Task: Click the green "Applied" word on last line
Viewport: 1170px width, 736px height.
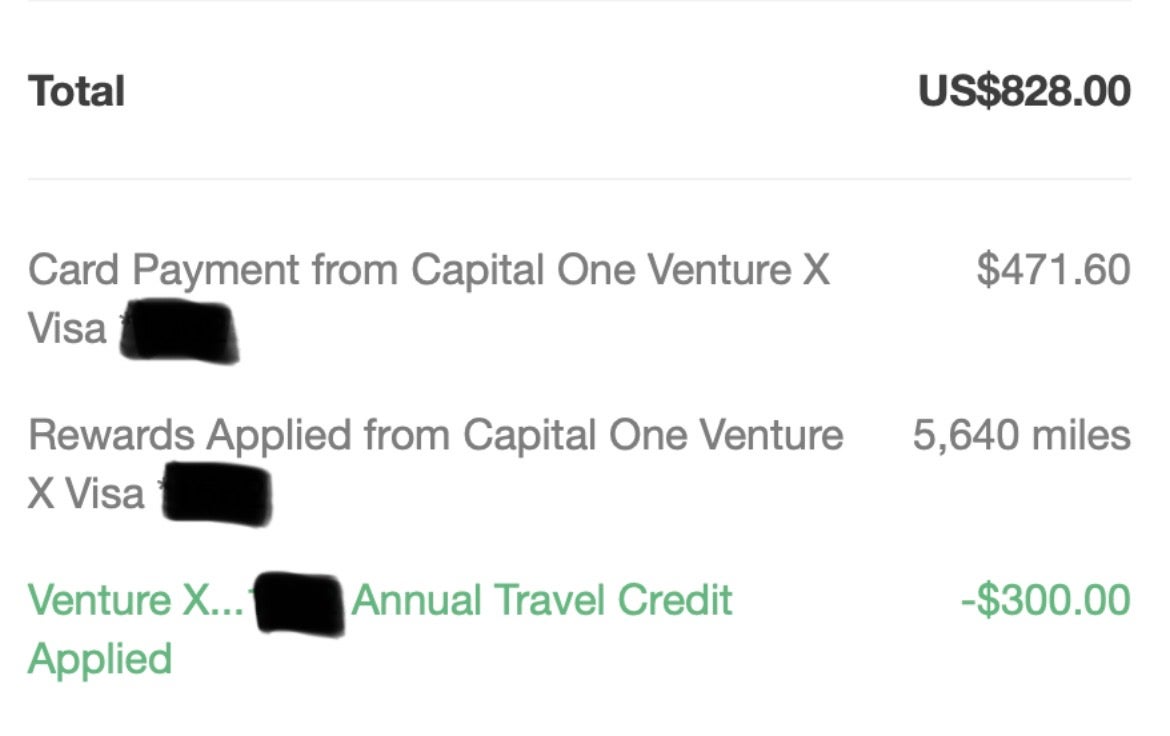Action: (x=100, y=659)
